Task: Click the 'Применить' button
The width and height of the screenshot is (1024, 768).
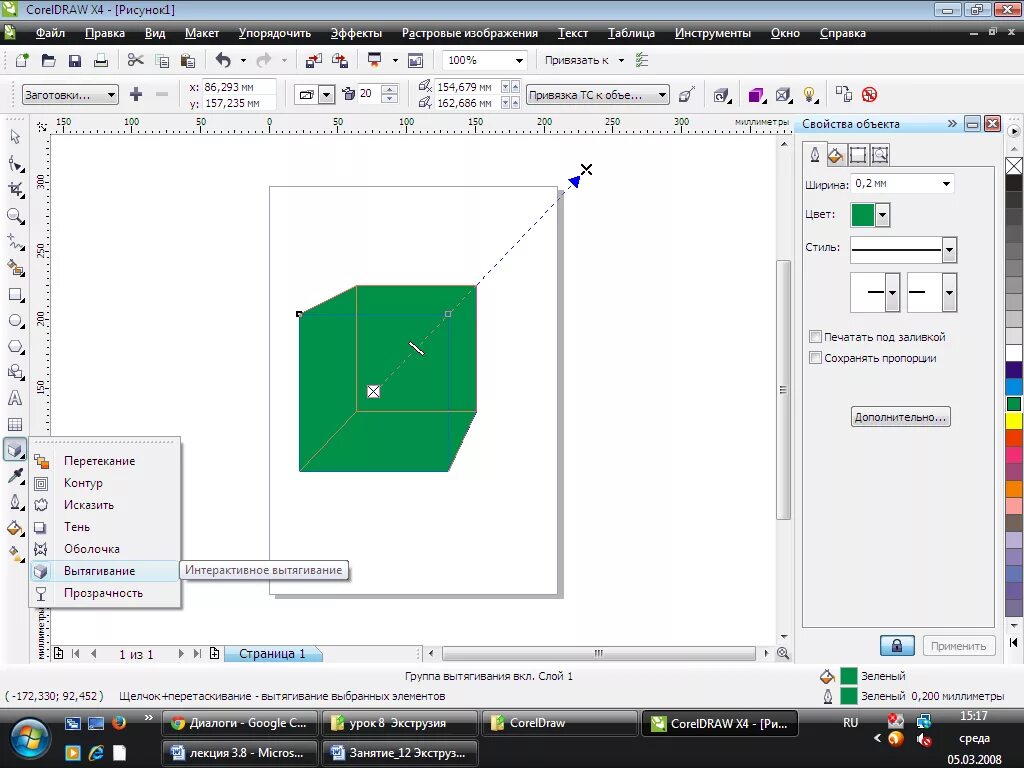Action: point(958,646)
